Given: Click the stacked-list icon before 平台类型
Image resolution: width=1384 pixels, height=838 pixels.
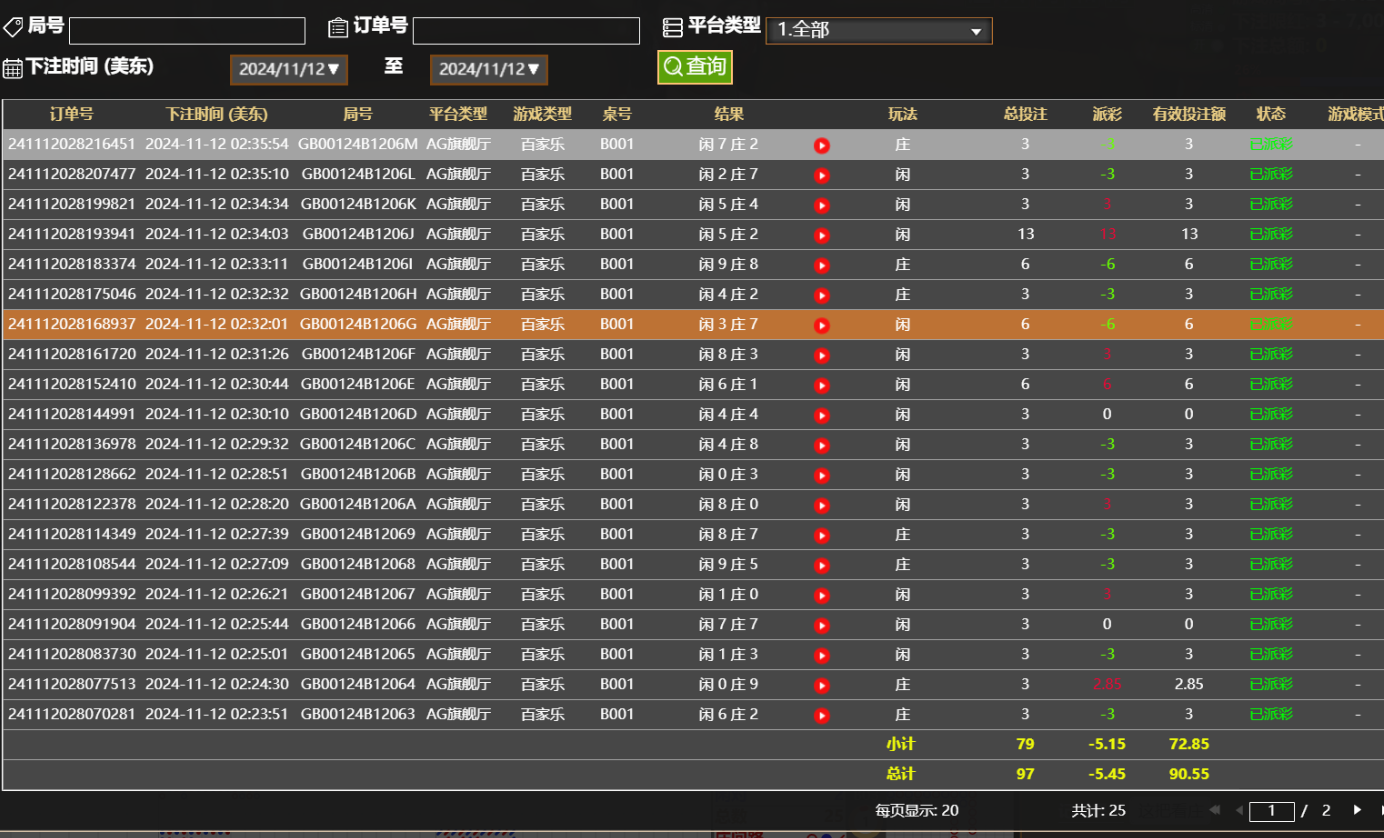Looking at the screenshot, I should pyautogui.click(x=672, y=25).
